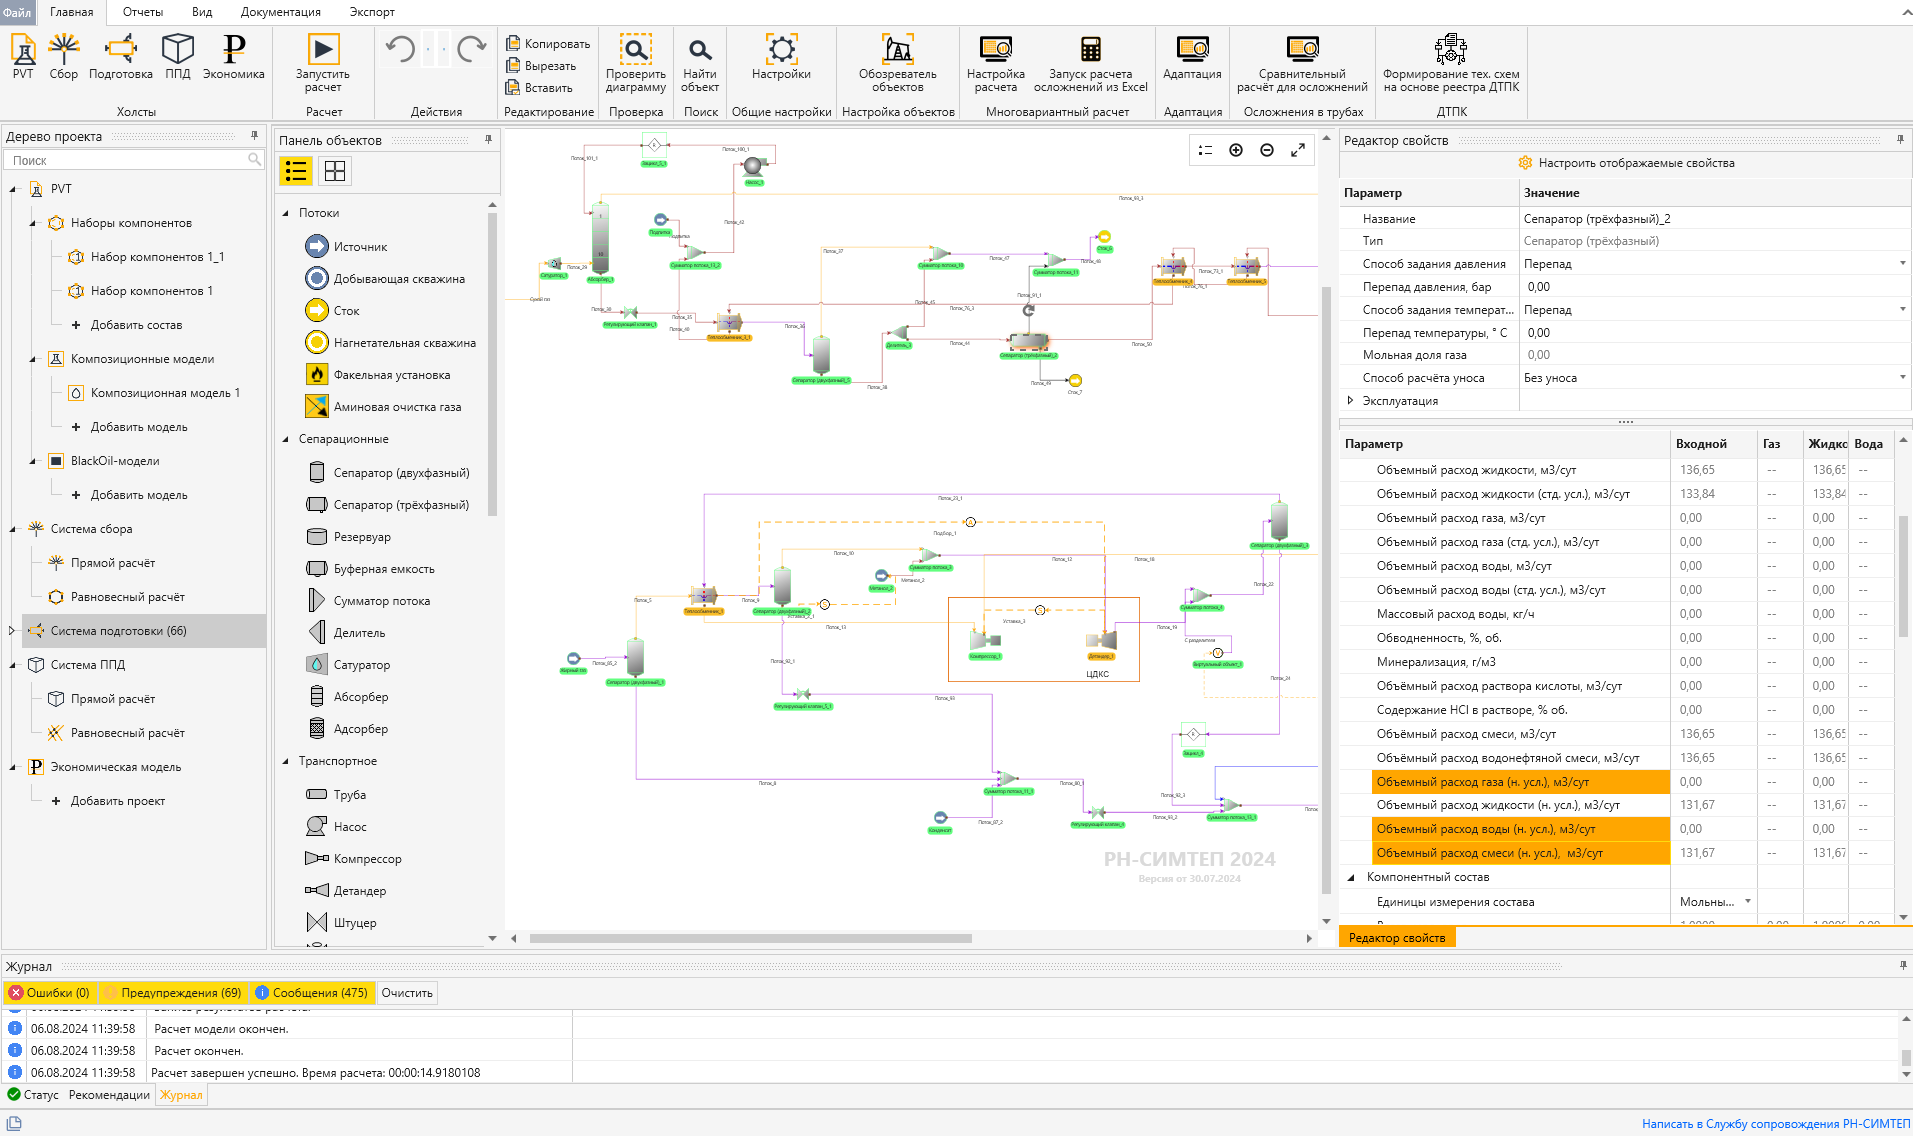Pin the Редактор свойств panel
This screenshot has width=1913, height=1136.
tap(1900, 139)
